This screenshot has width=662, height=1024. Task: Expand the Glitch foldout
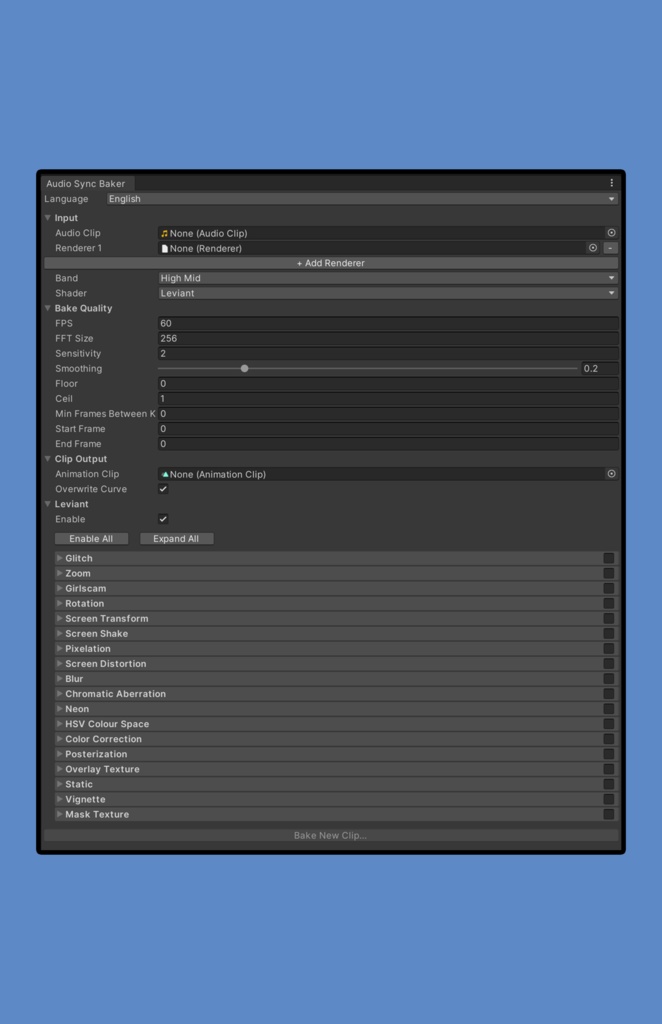59,558
